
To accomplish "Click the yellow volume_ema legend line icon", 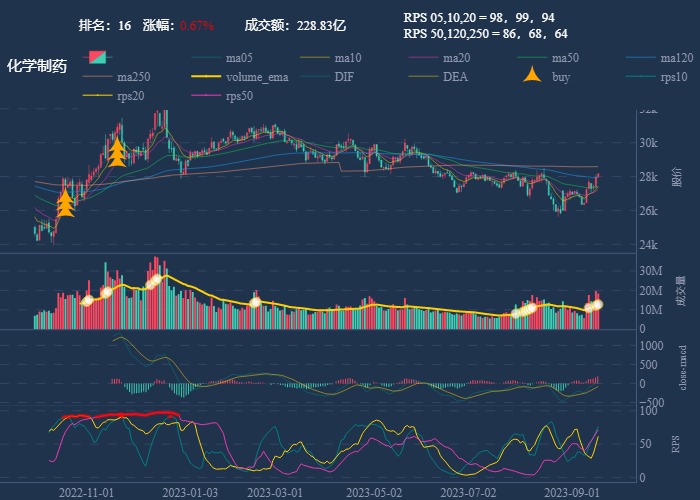I will (x=208, y=77).
